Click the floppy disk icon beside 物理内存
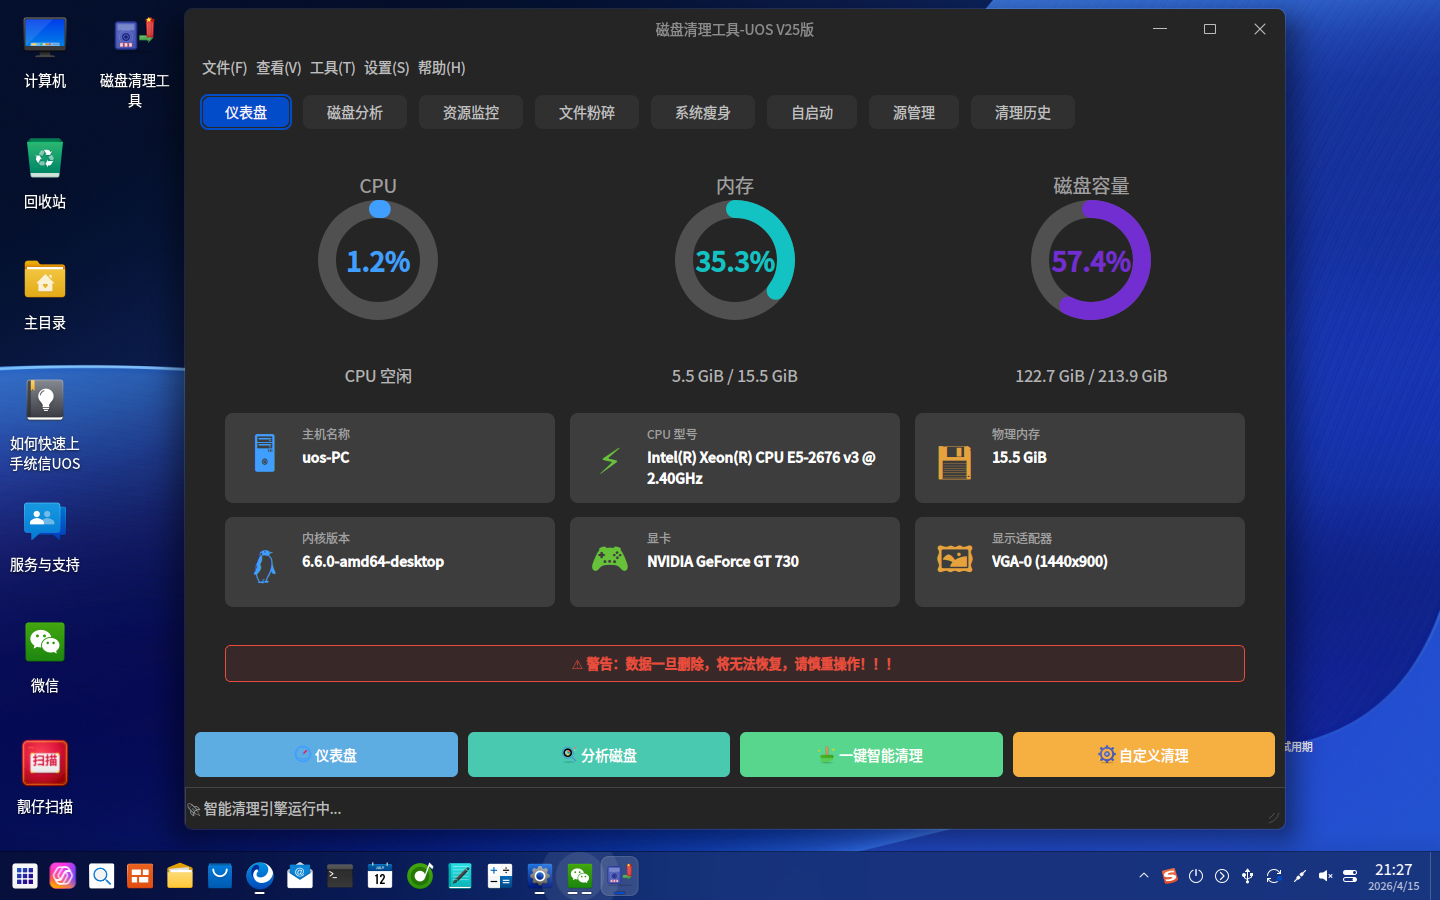Screen dimensions: 1440x900 tap(955, 462)
